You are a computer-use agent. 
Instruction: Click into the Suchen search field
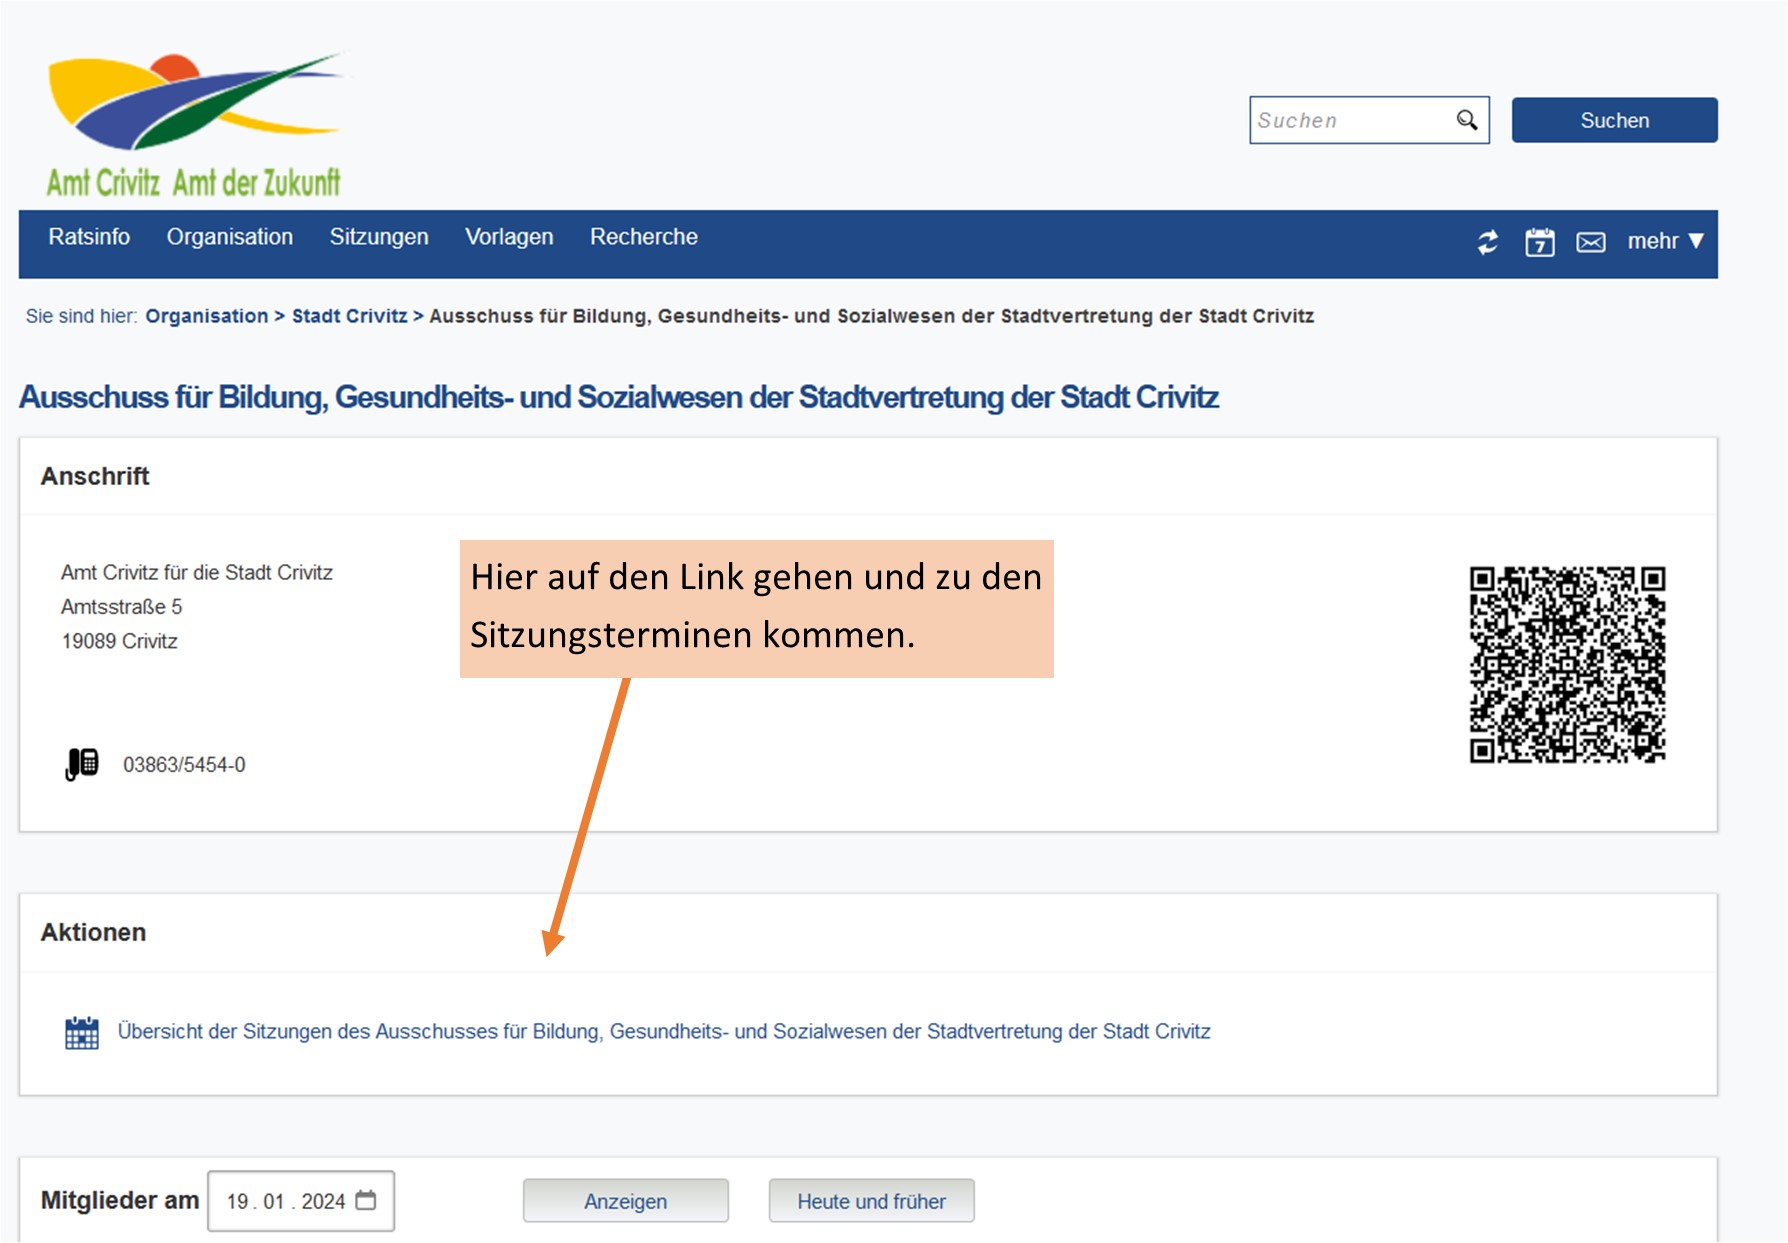pyautogui.click(x=1350, y=120)
